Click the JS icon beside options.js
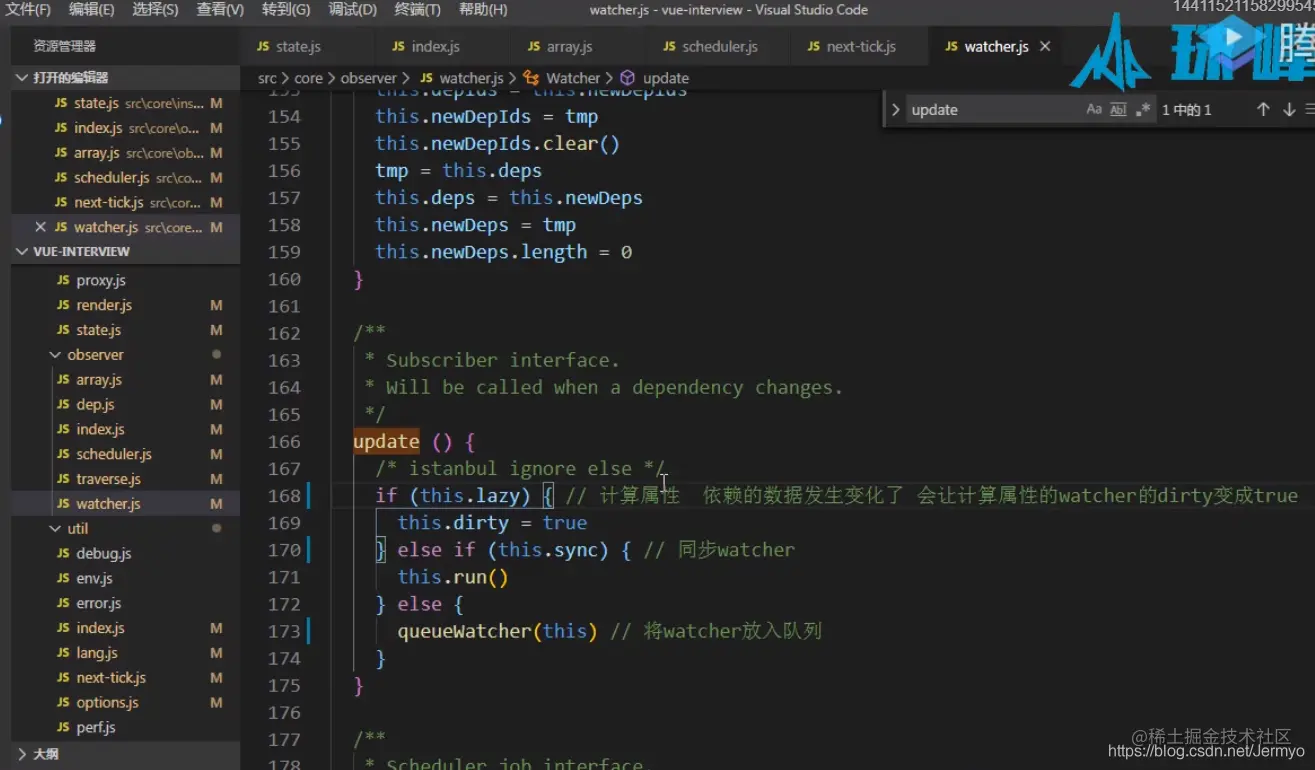 [x=64, y=703]
